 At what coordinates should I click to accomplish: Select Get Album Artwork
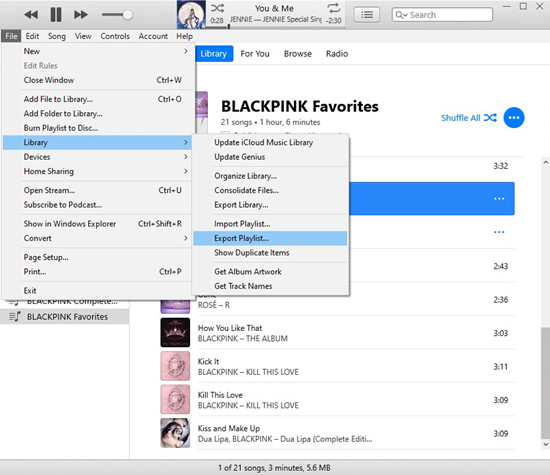click(270, 272)
